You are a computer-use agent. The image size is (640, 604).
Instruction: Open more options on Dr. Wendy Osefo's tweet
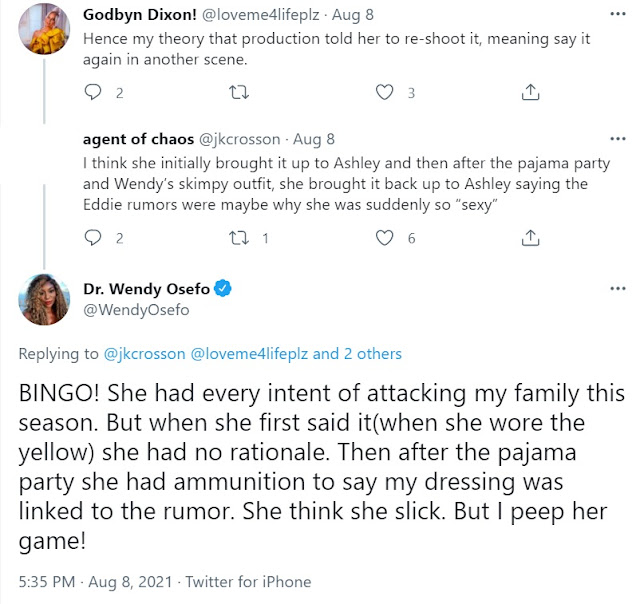click(616, 288)
